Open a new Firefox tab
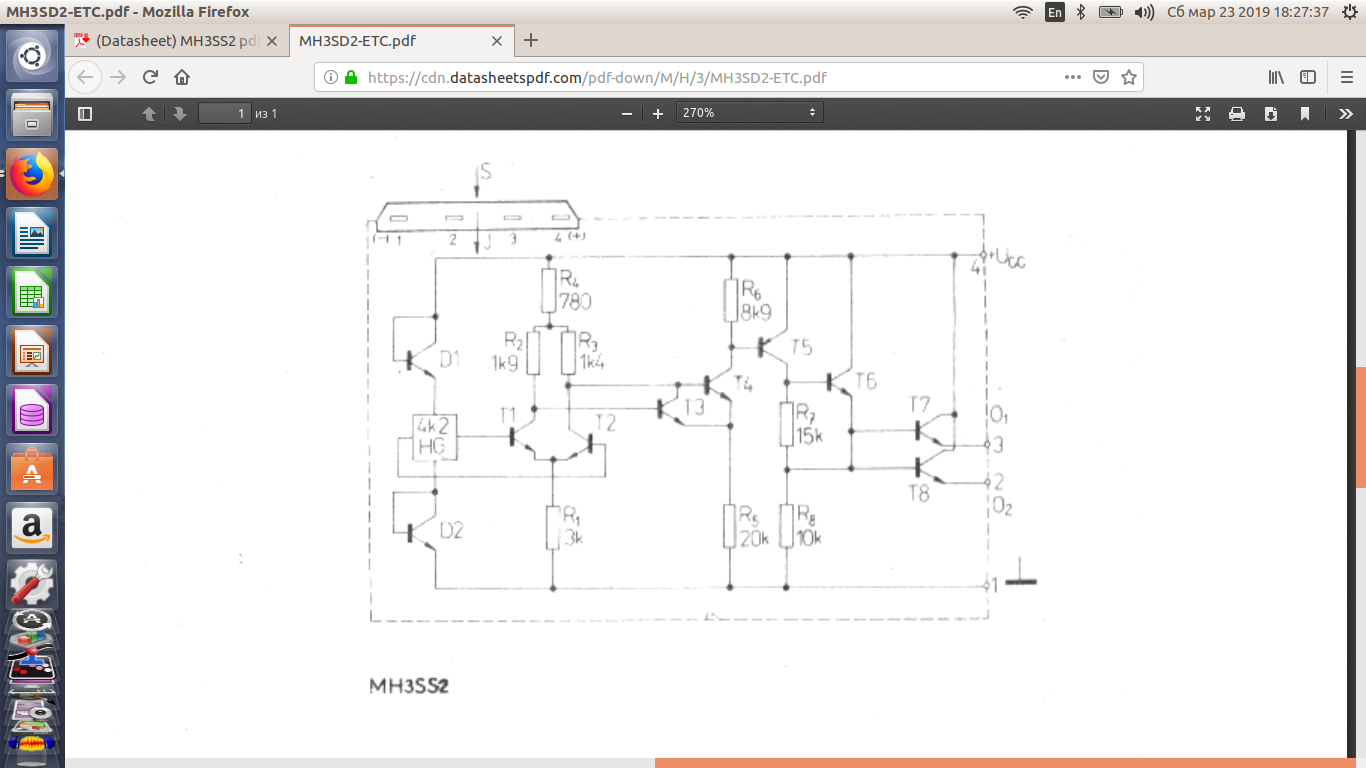 coord(531,41)
